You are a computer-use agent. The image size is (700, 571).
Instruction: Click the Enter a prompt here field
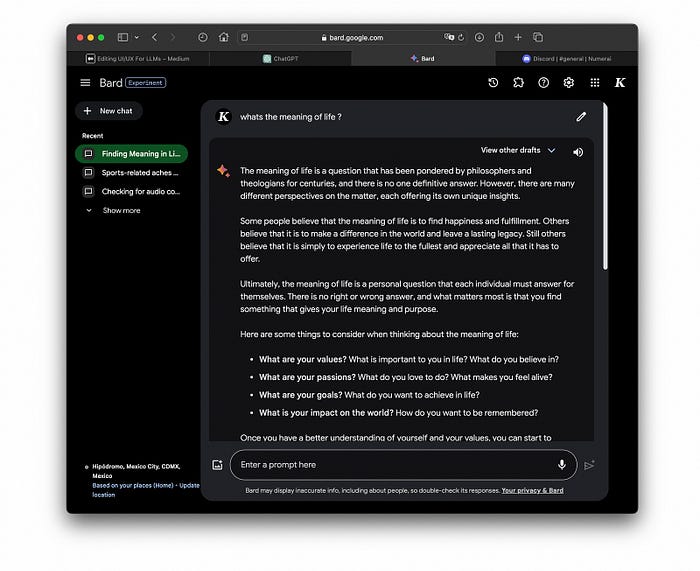[404, 465]
